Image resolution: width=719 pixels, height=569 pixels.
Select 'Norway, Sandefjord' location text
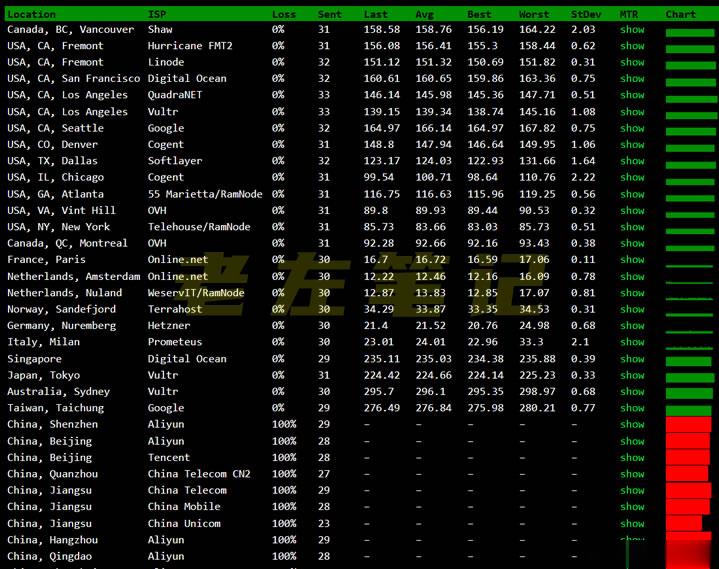click(61, 309)
